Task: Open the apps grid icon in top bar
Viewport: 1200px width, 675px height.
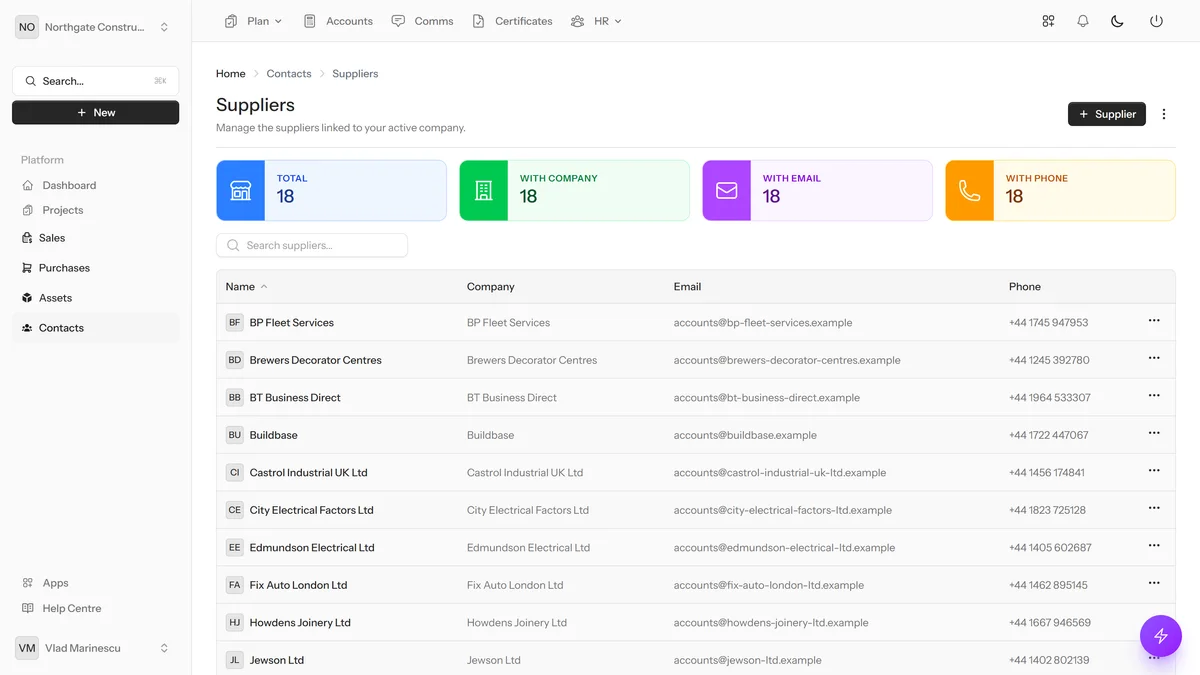Action: pyautogui.click(x=1048, y=21)
